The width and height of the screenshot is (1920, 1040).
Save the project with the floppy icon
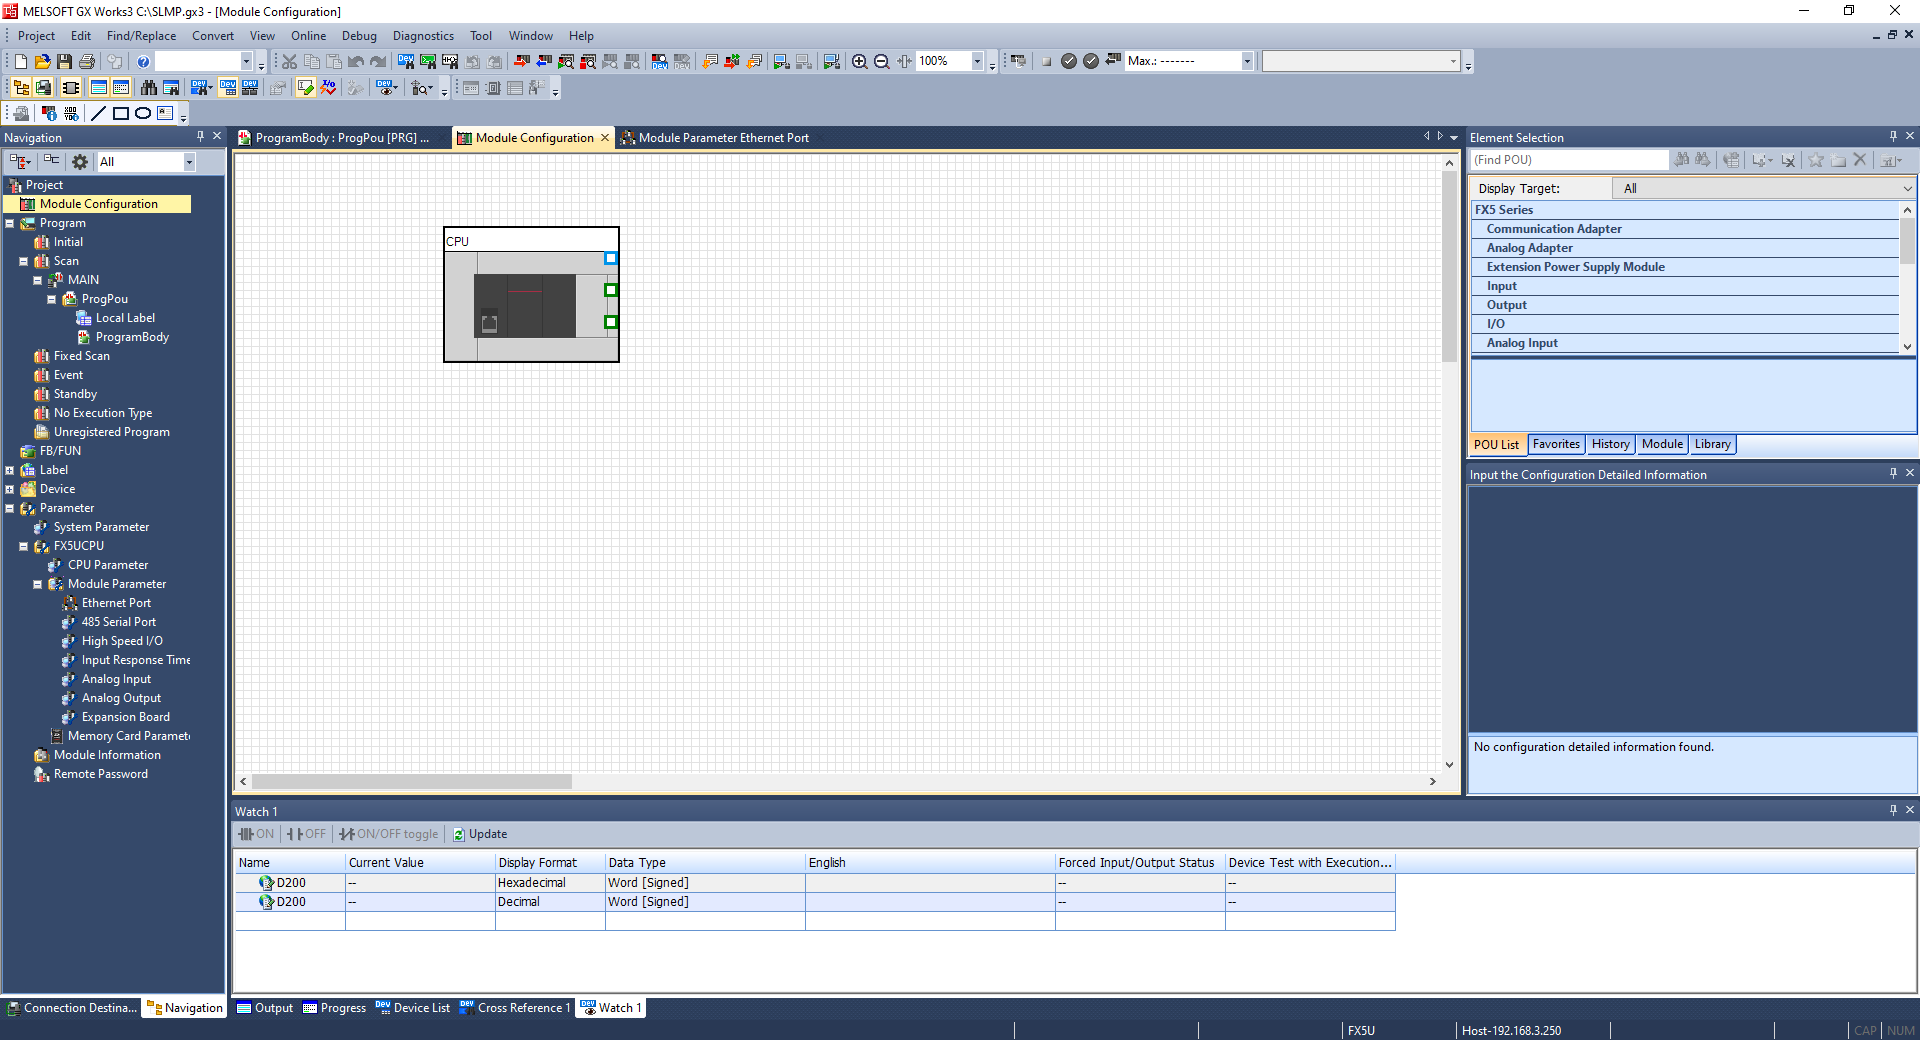(64, 61)
